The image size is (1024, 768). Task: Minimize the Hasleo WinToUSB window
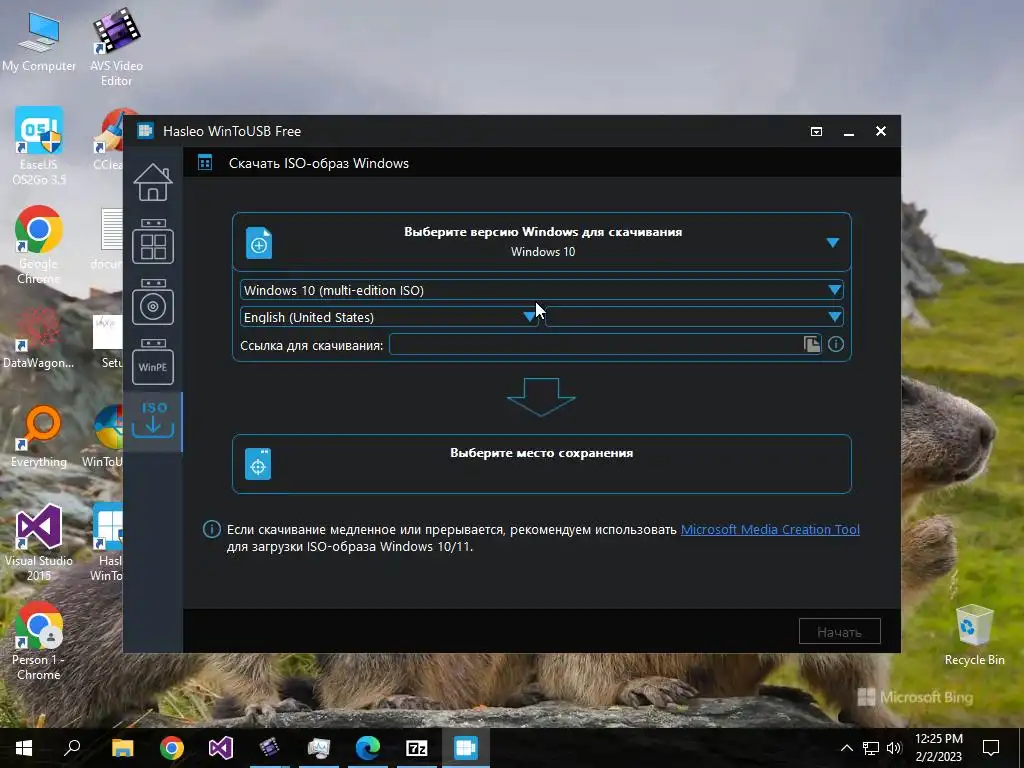click(x=849, y=131)
